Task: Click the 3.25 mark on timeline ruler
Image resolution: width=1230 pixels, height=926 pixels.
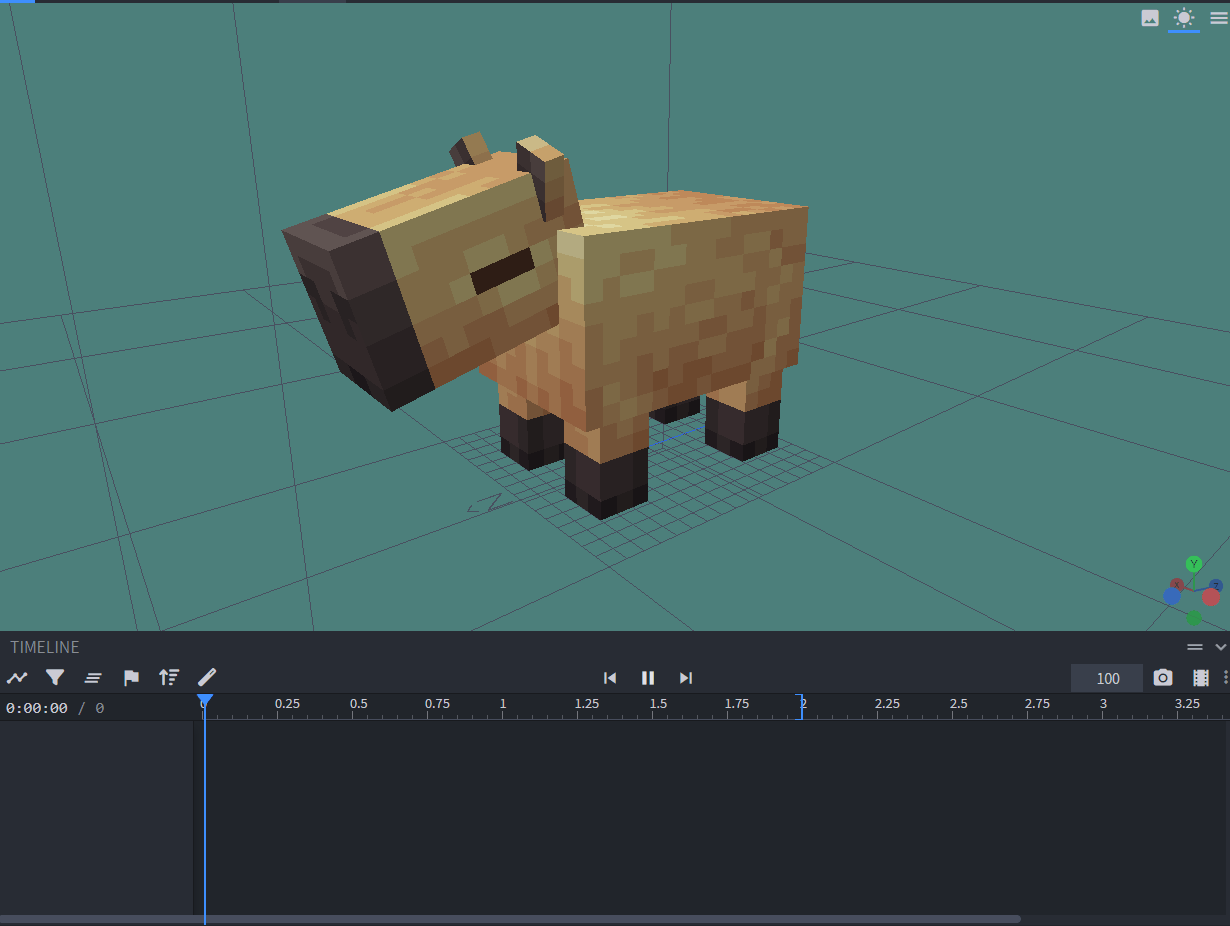Action: tap(1187, 704)
